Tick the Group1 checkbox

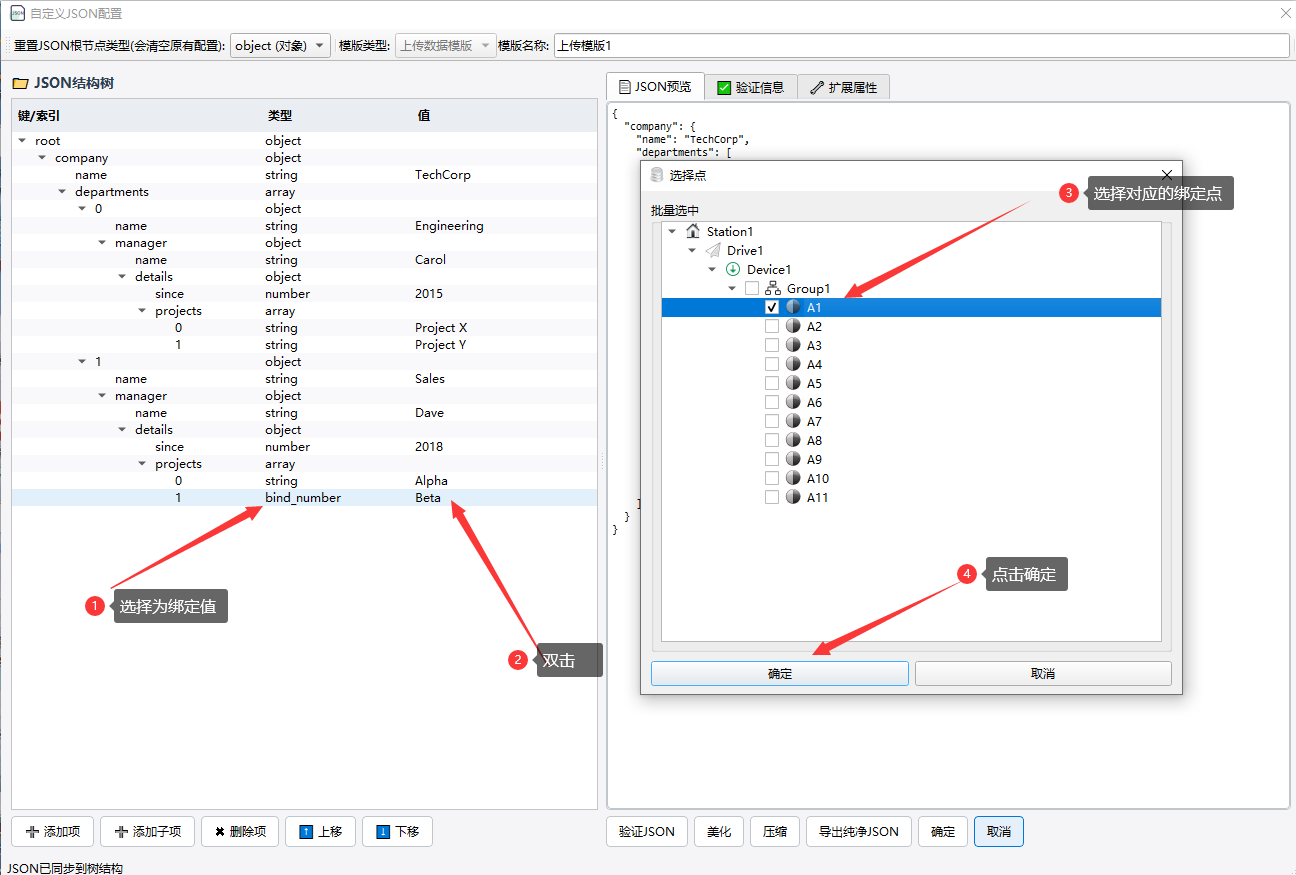(x=752, y=288)
